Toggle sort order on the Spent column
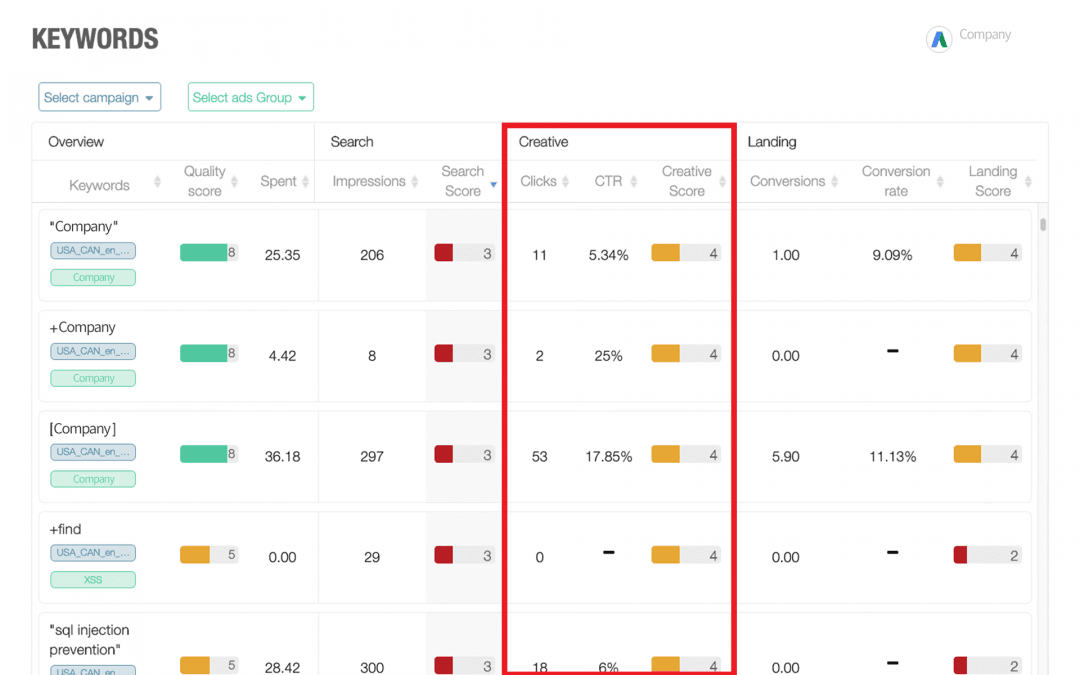The height and width of the screenshot is (675, 1080). point(304,181)
